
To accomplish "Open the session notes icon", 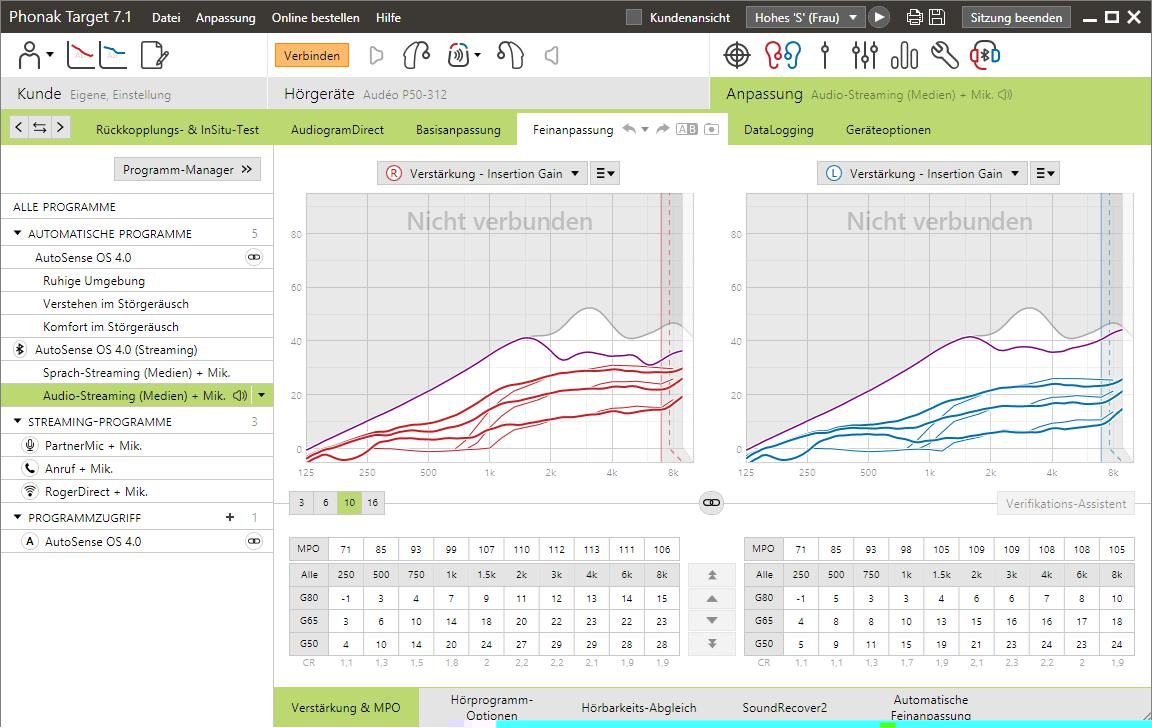I will coord(154,56).
